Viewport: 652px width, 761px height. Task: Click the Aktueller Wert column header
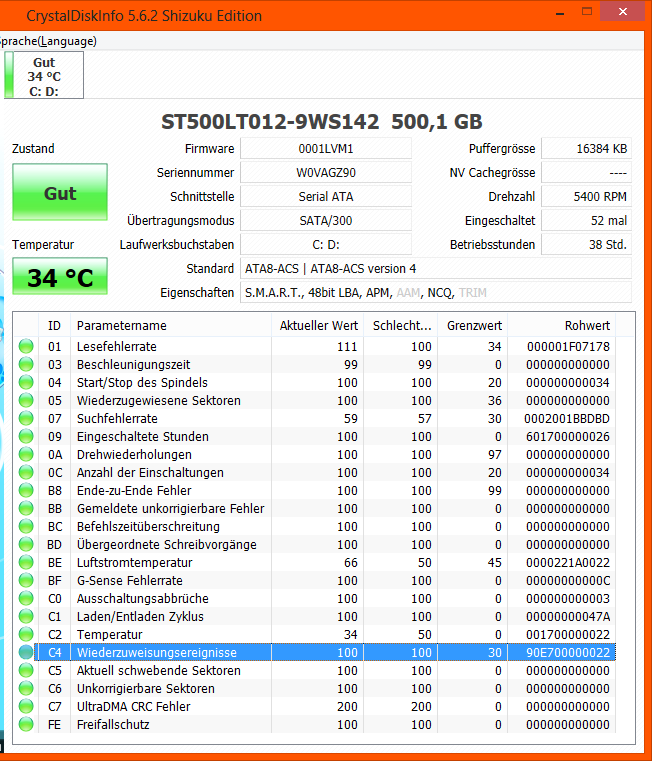(x=318, y=325)
